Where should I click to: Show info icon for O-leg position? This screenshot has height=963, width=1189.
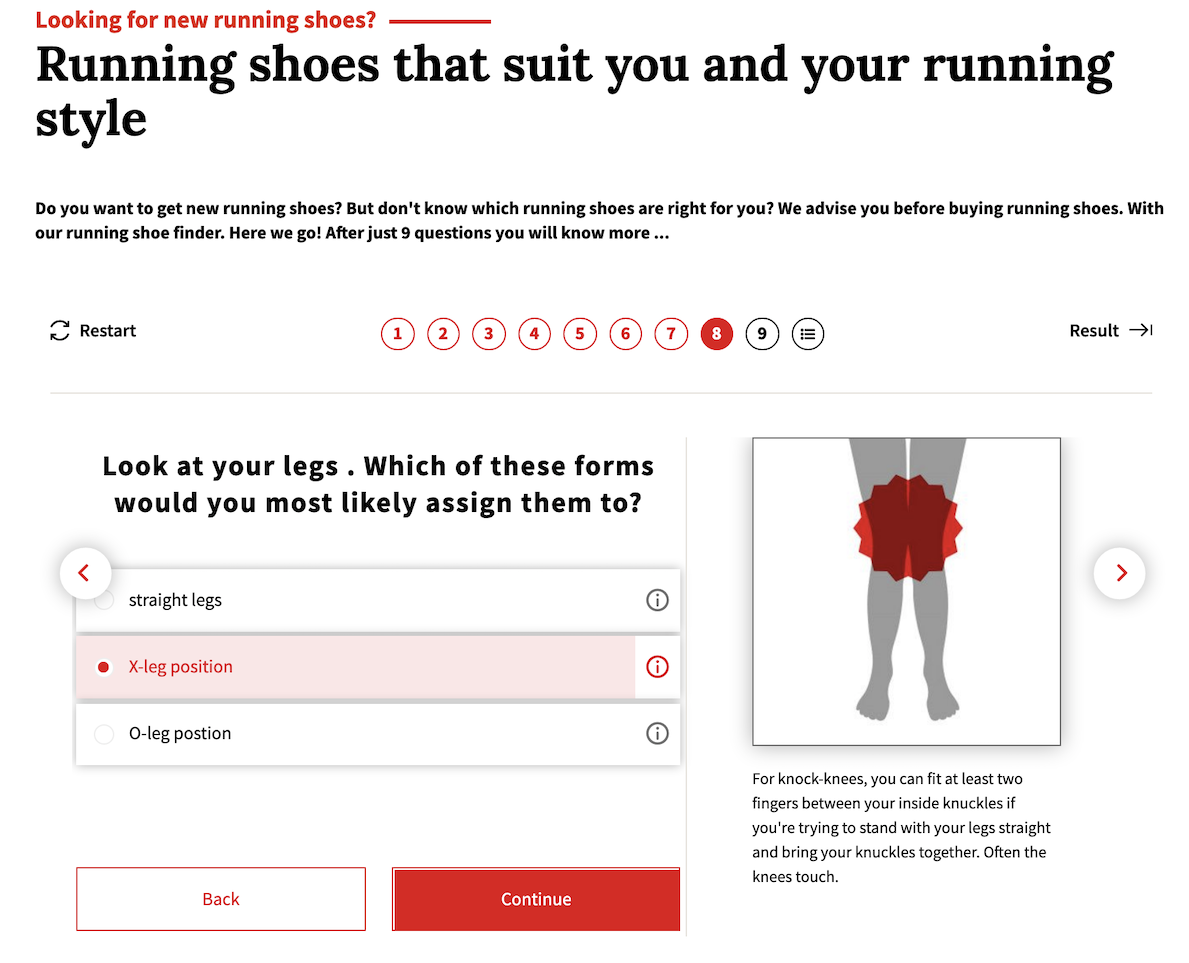tap(657, 734)
